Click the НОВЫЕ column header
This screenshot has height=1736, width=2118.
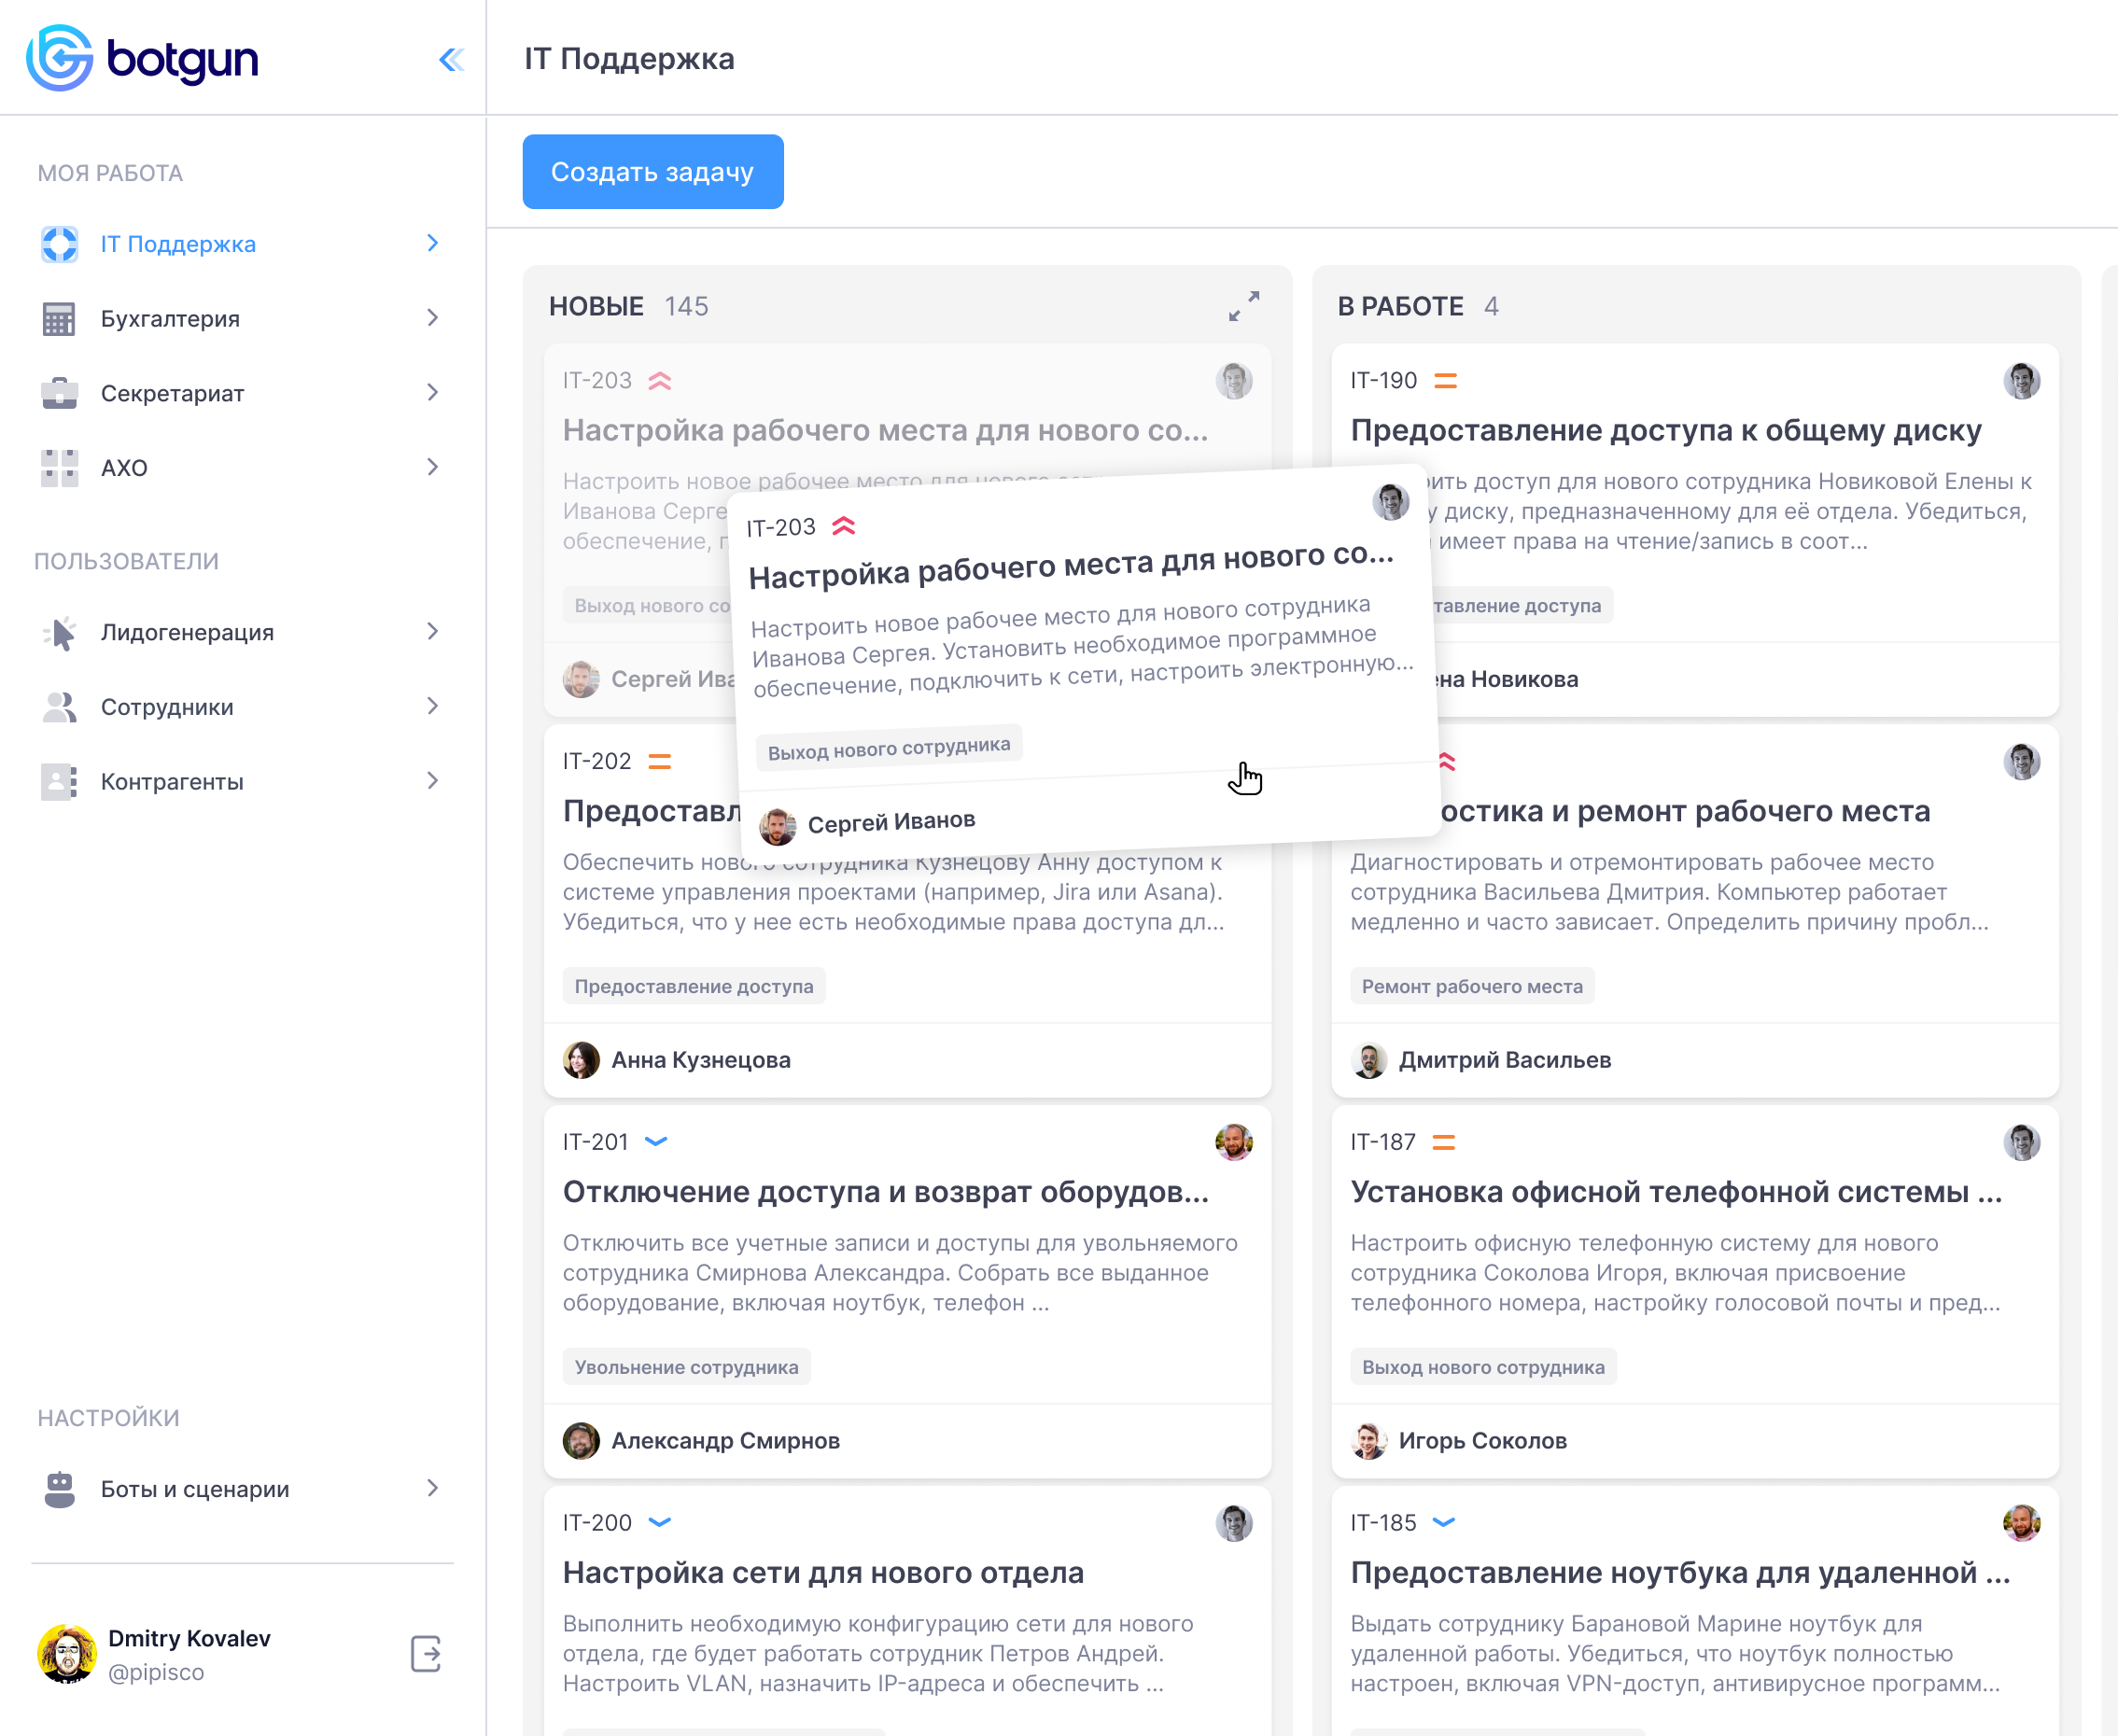tap(596, 306)
